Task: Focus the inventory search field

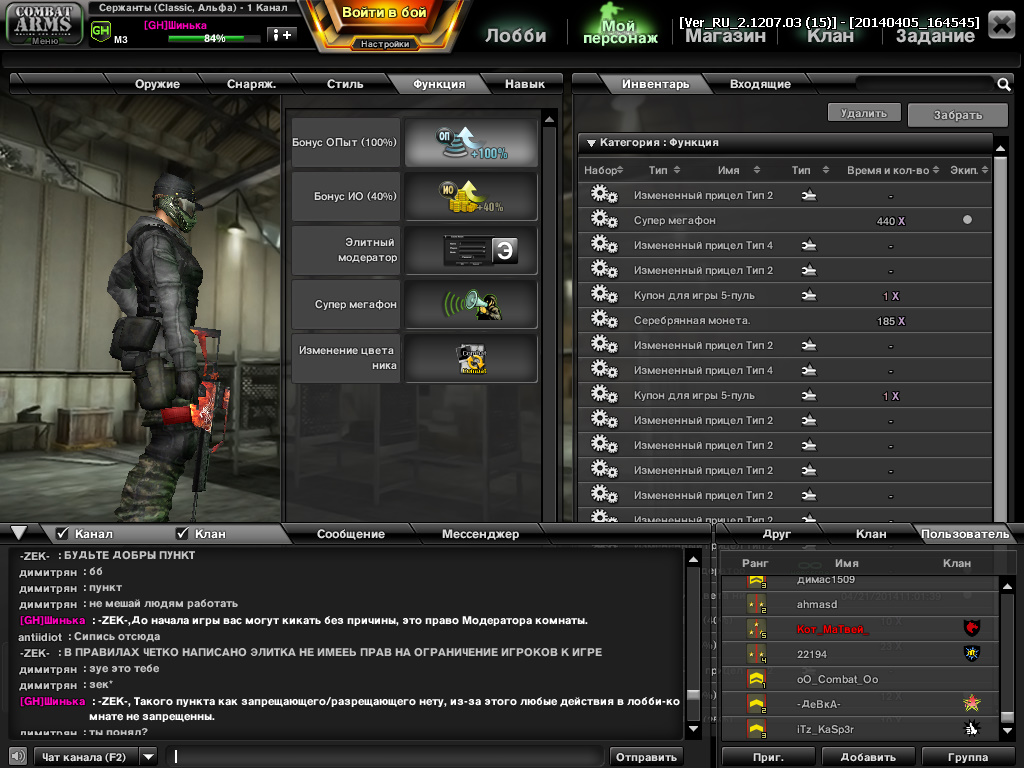Action: click(925, 84)
